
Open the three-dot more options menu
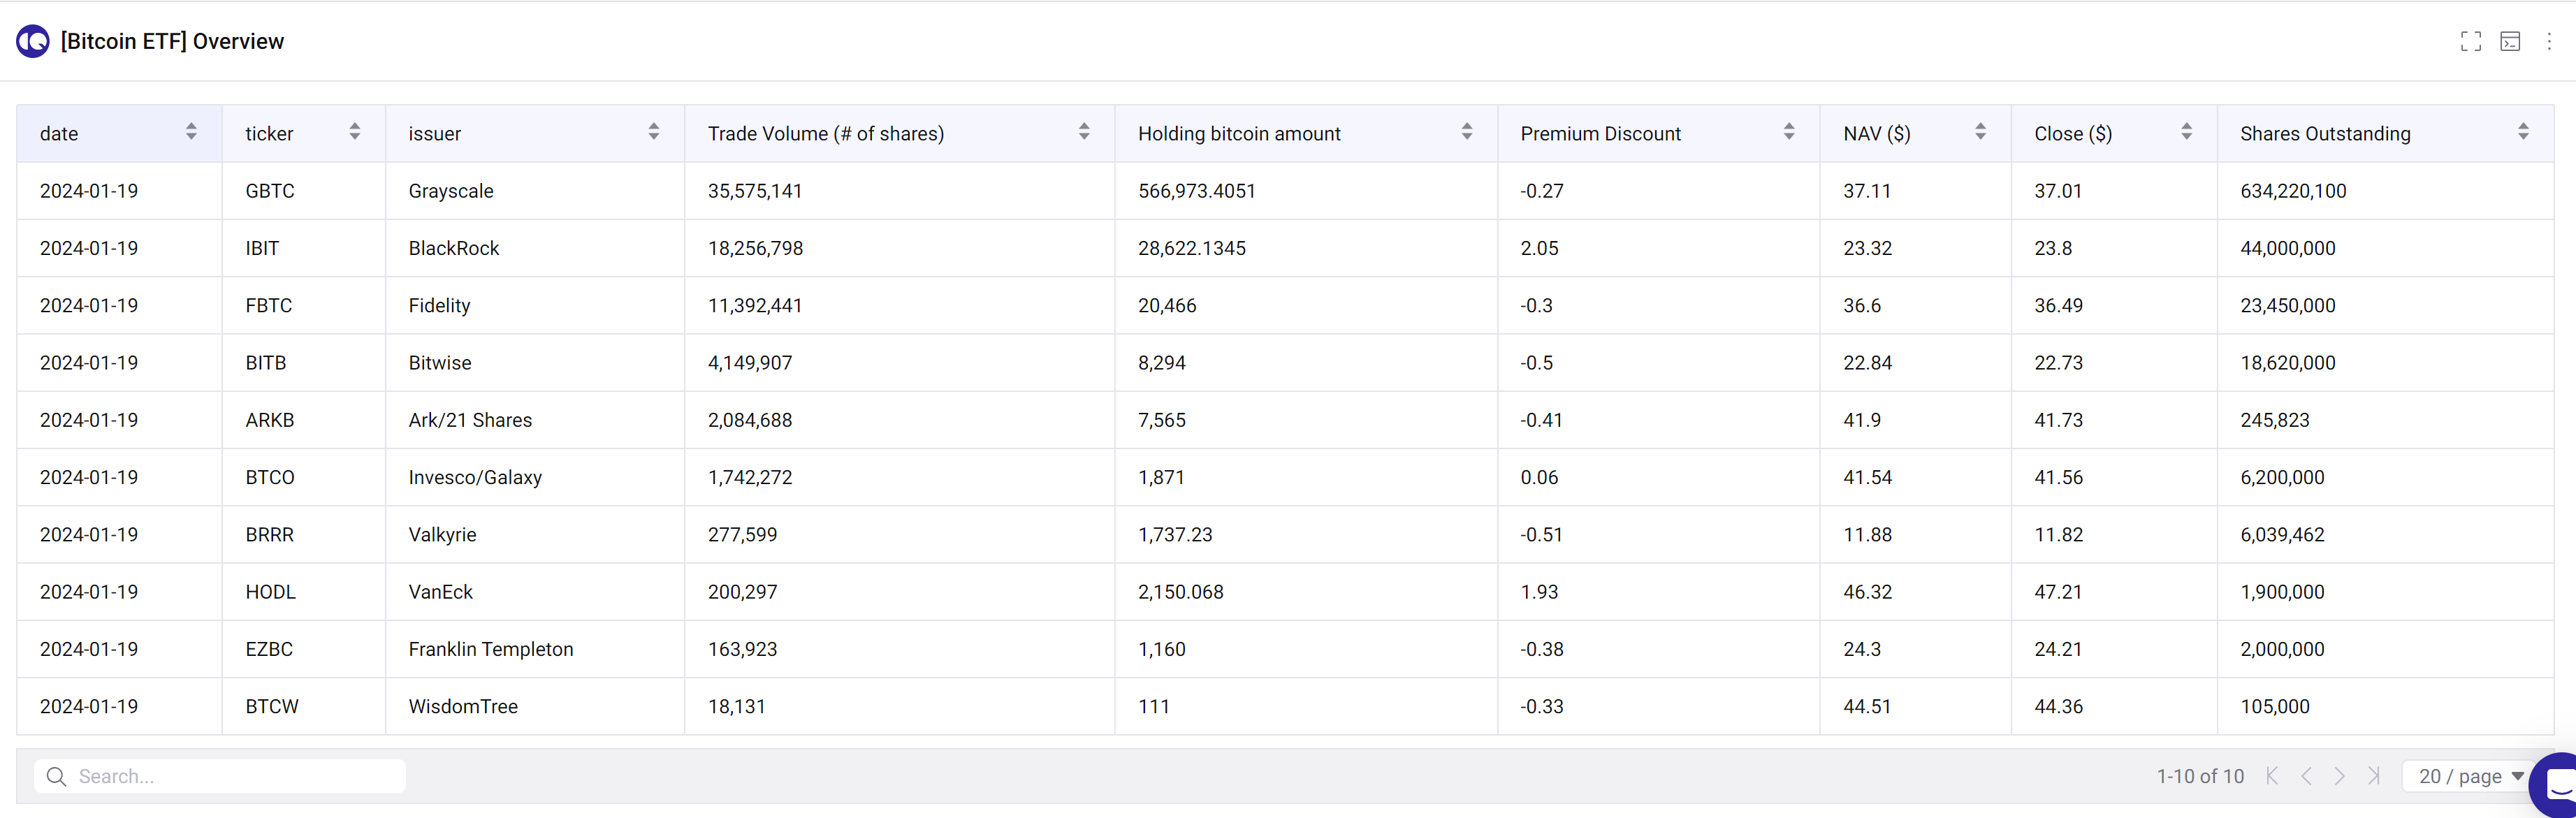(x=2549, y=41)
